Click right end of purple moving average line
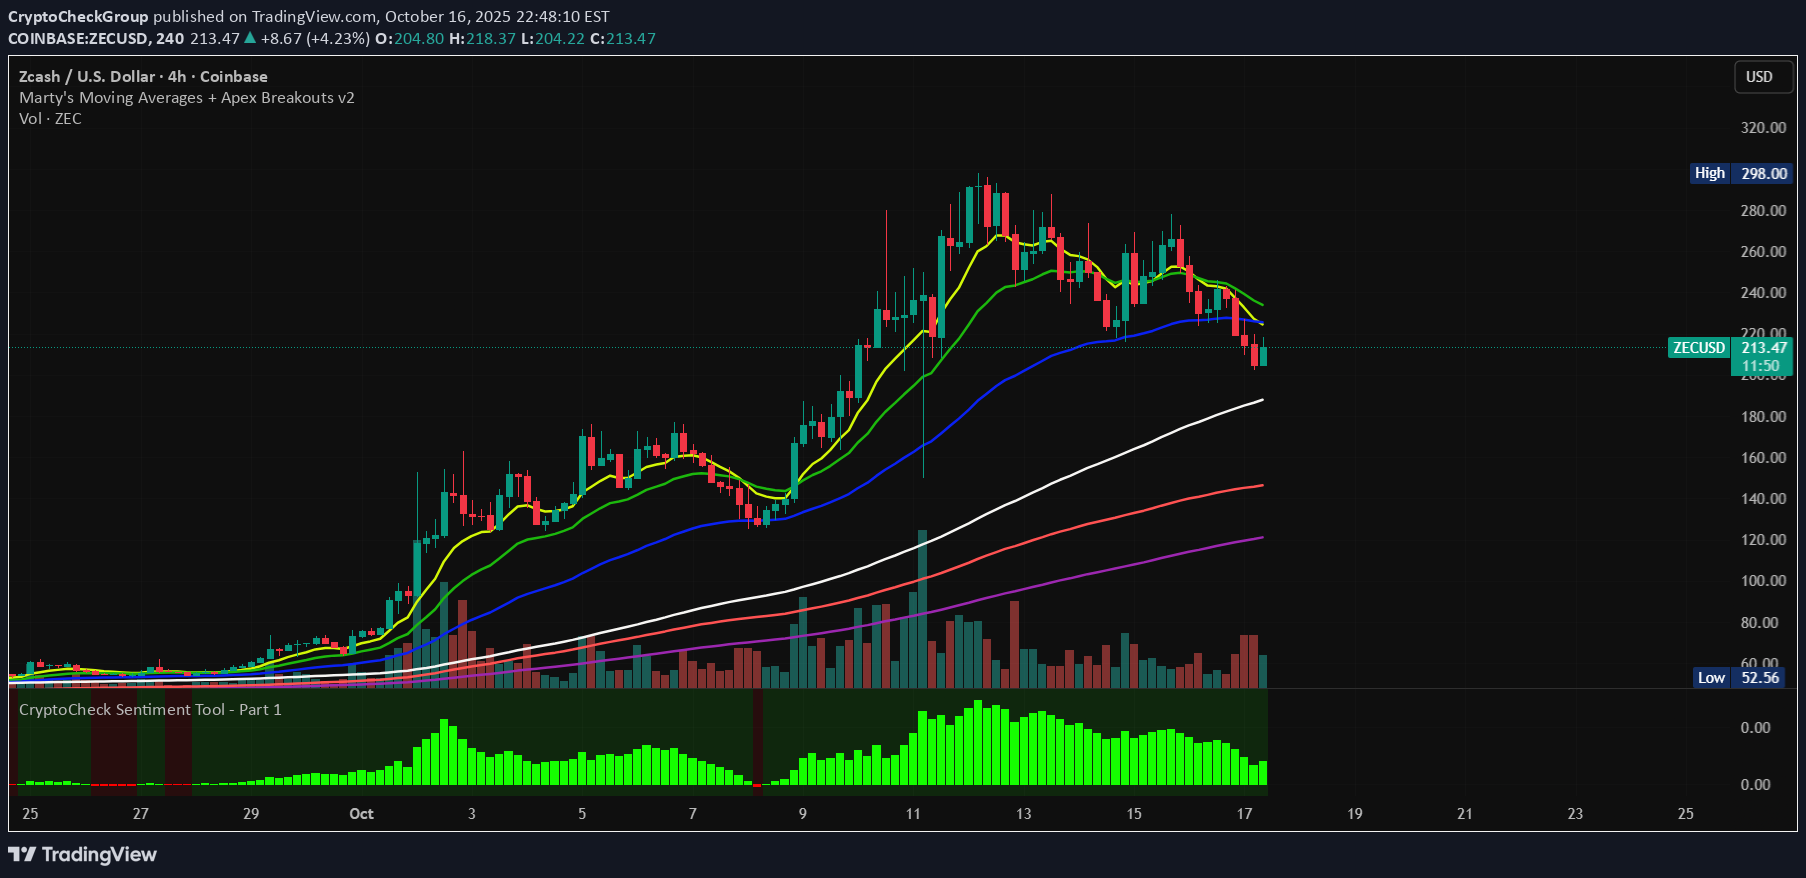The width and height of the screenshot is (1806, 878). pyautogui.click(x=1261, y=538)
